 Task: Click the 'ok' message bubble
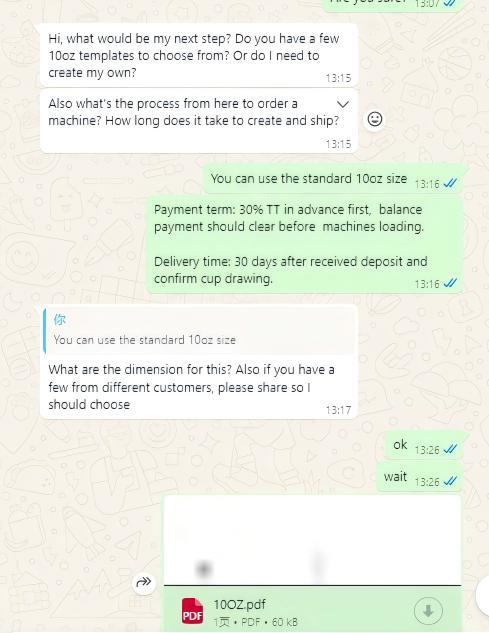coord(423,445)
